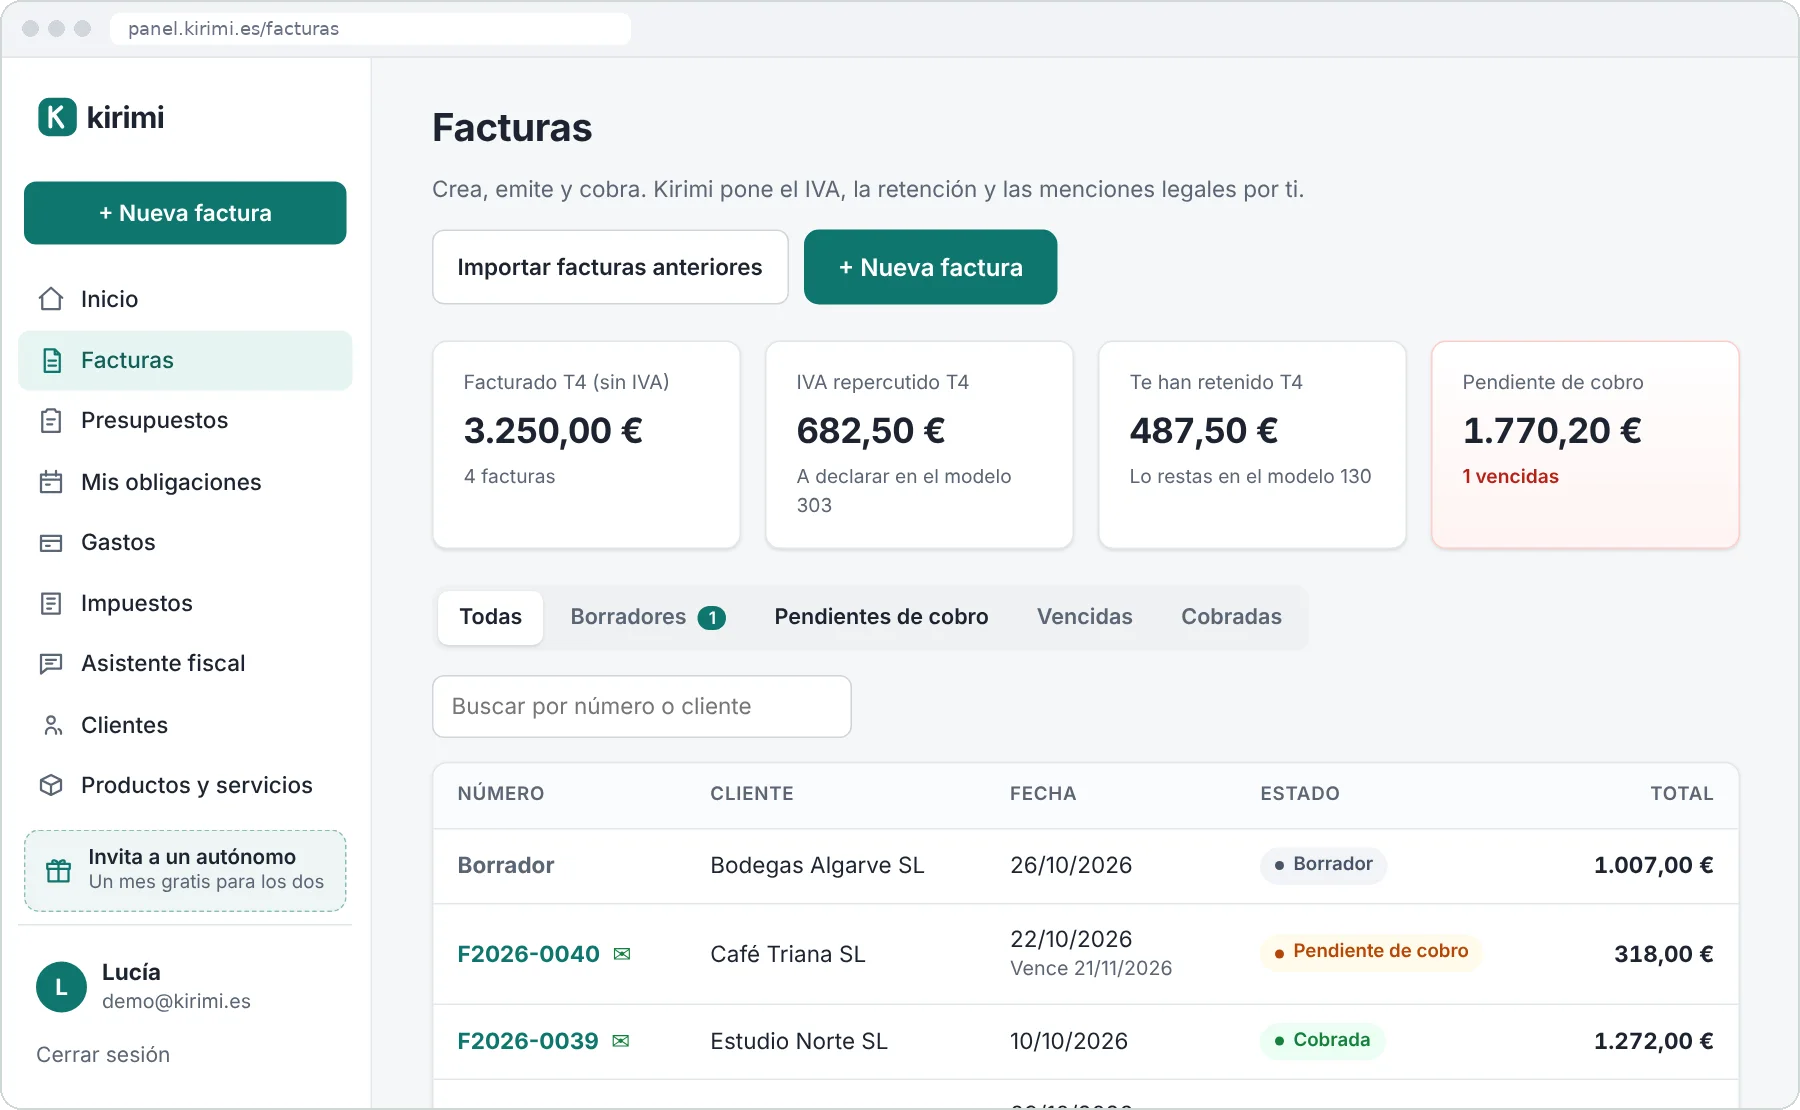Click Lucía's avatar circle

tap(61, 987)
